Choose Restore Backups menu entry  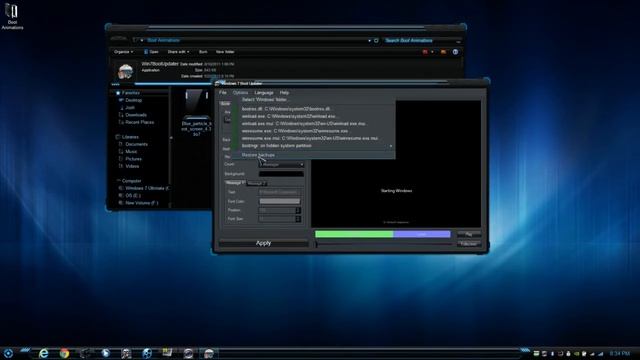pyautogui.click(x=313, y=155)
